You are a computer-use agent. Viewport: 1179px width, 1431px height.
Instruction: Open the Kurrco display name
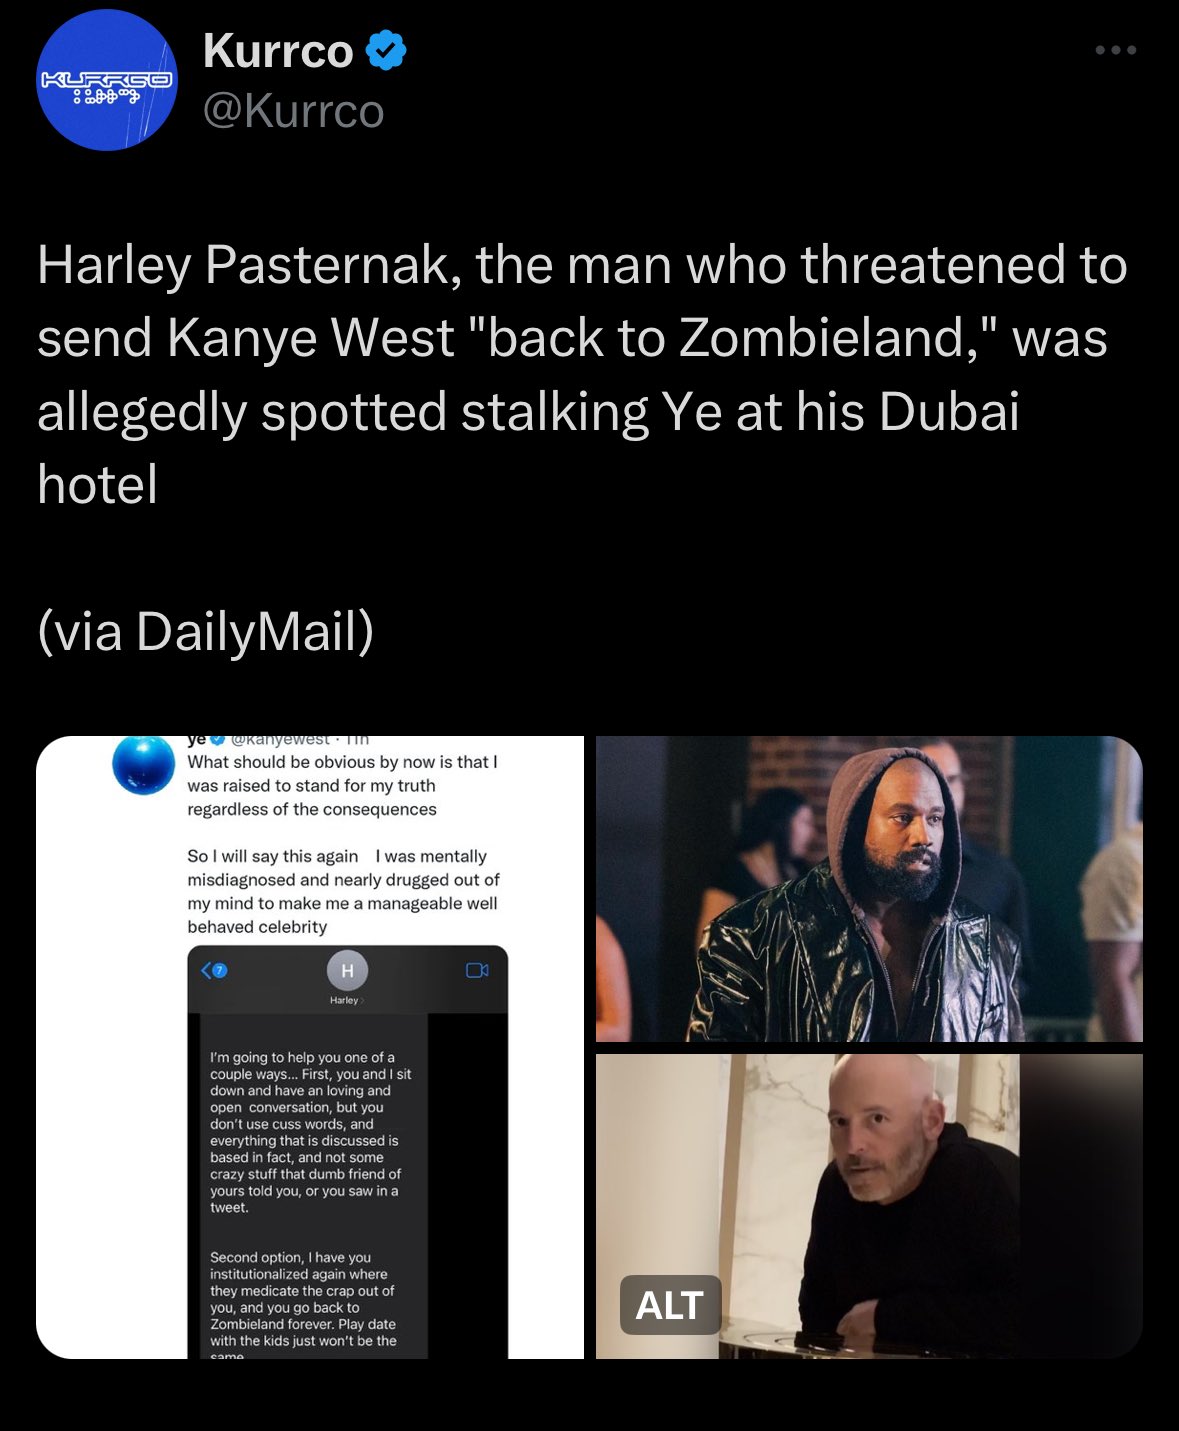click(278, 51)
